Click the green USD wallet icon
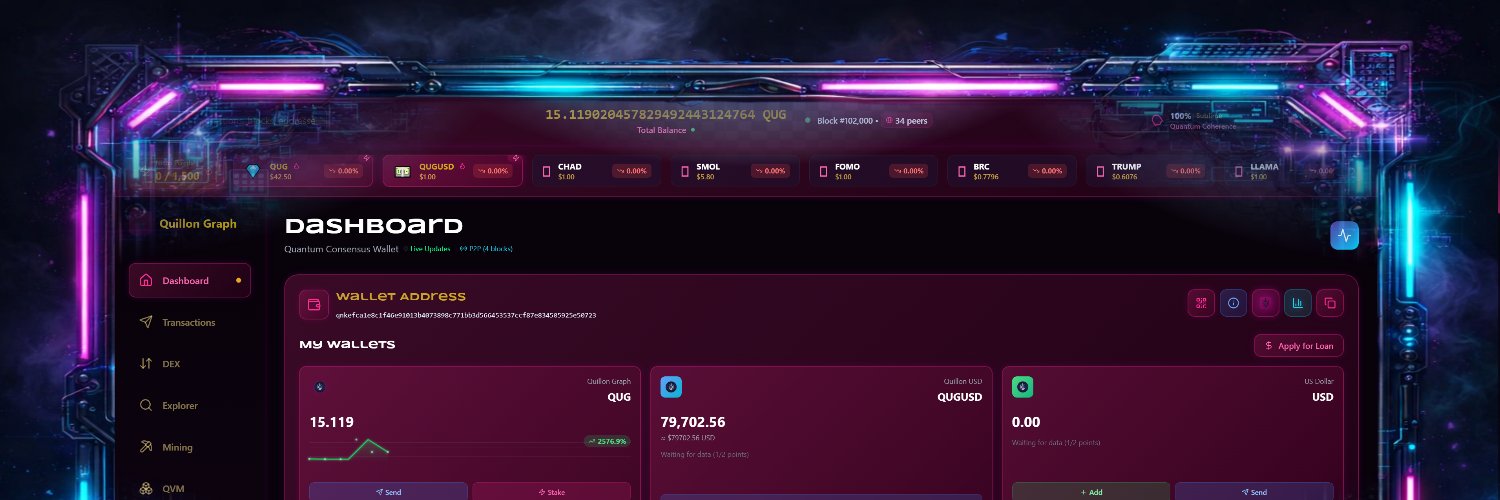 (1022, 387)
